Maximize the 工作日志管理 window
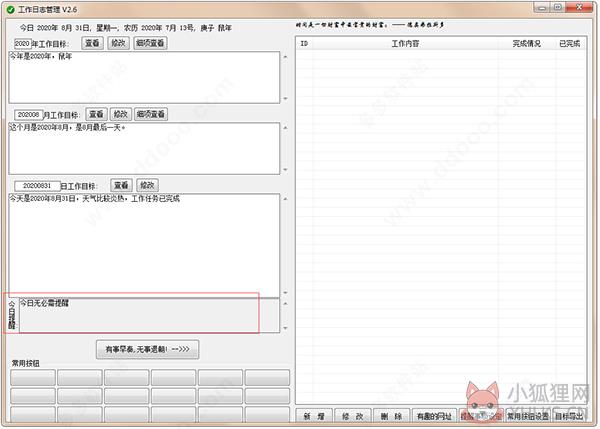The image size is (600, 429). point(558,8)
